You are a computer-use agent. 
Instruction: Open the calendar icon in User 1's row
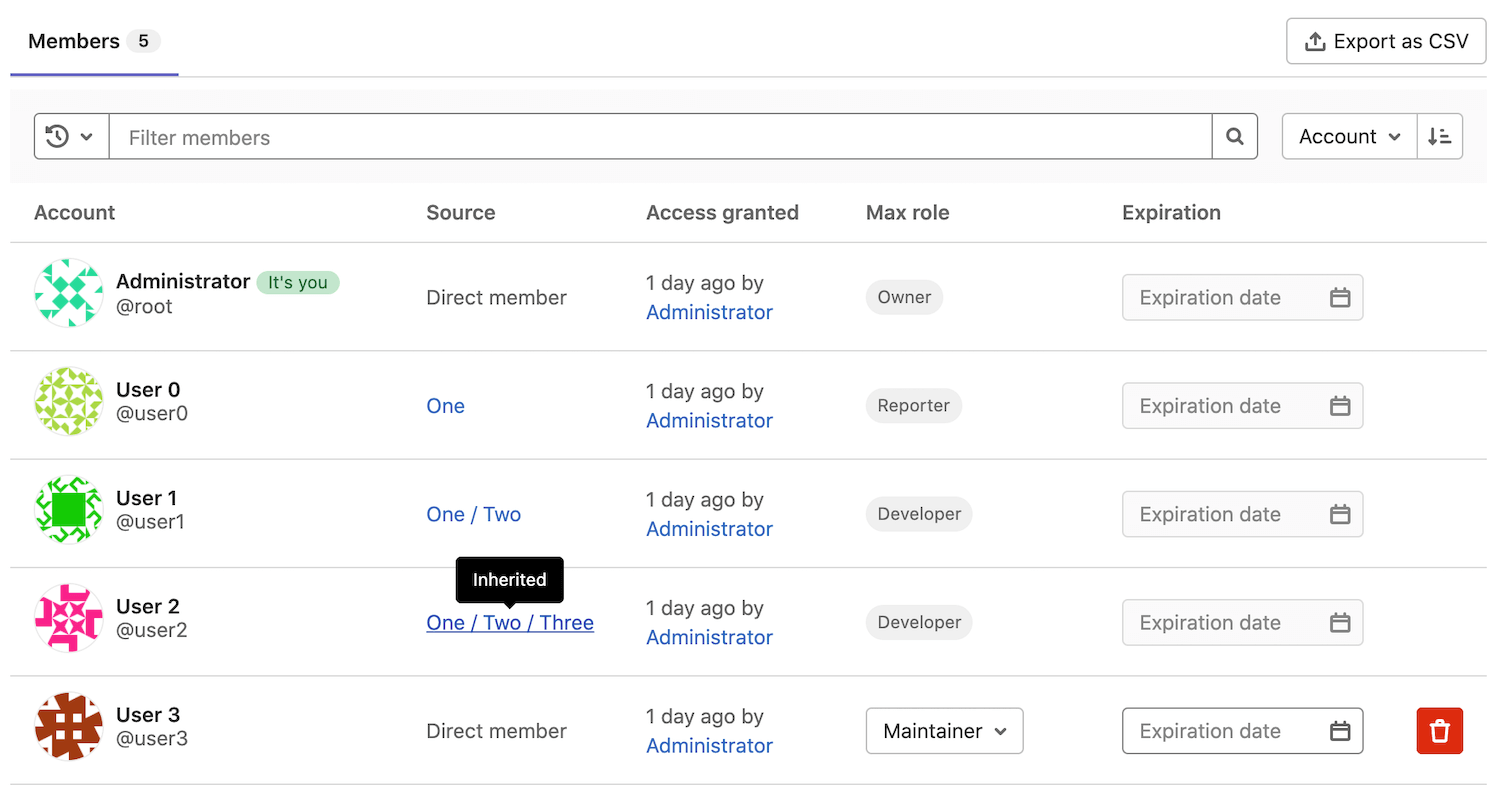(1340, 514)
